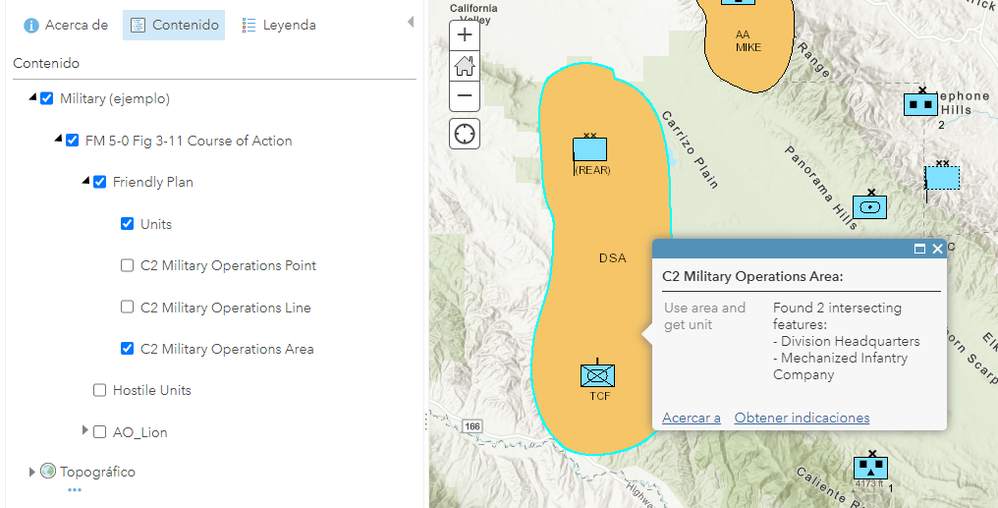Screen dimensions: 998x508
Task: Click the route 166 highway shield
Action: tap(472, 426)
